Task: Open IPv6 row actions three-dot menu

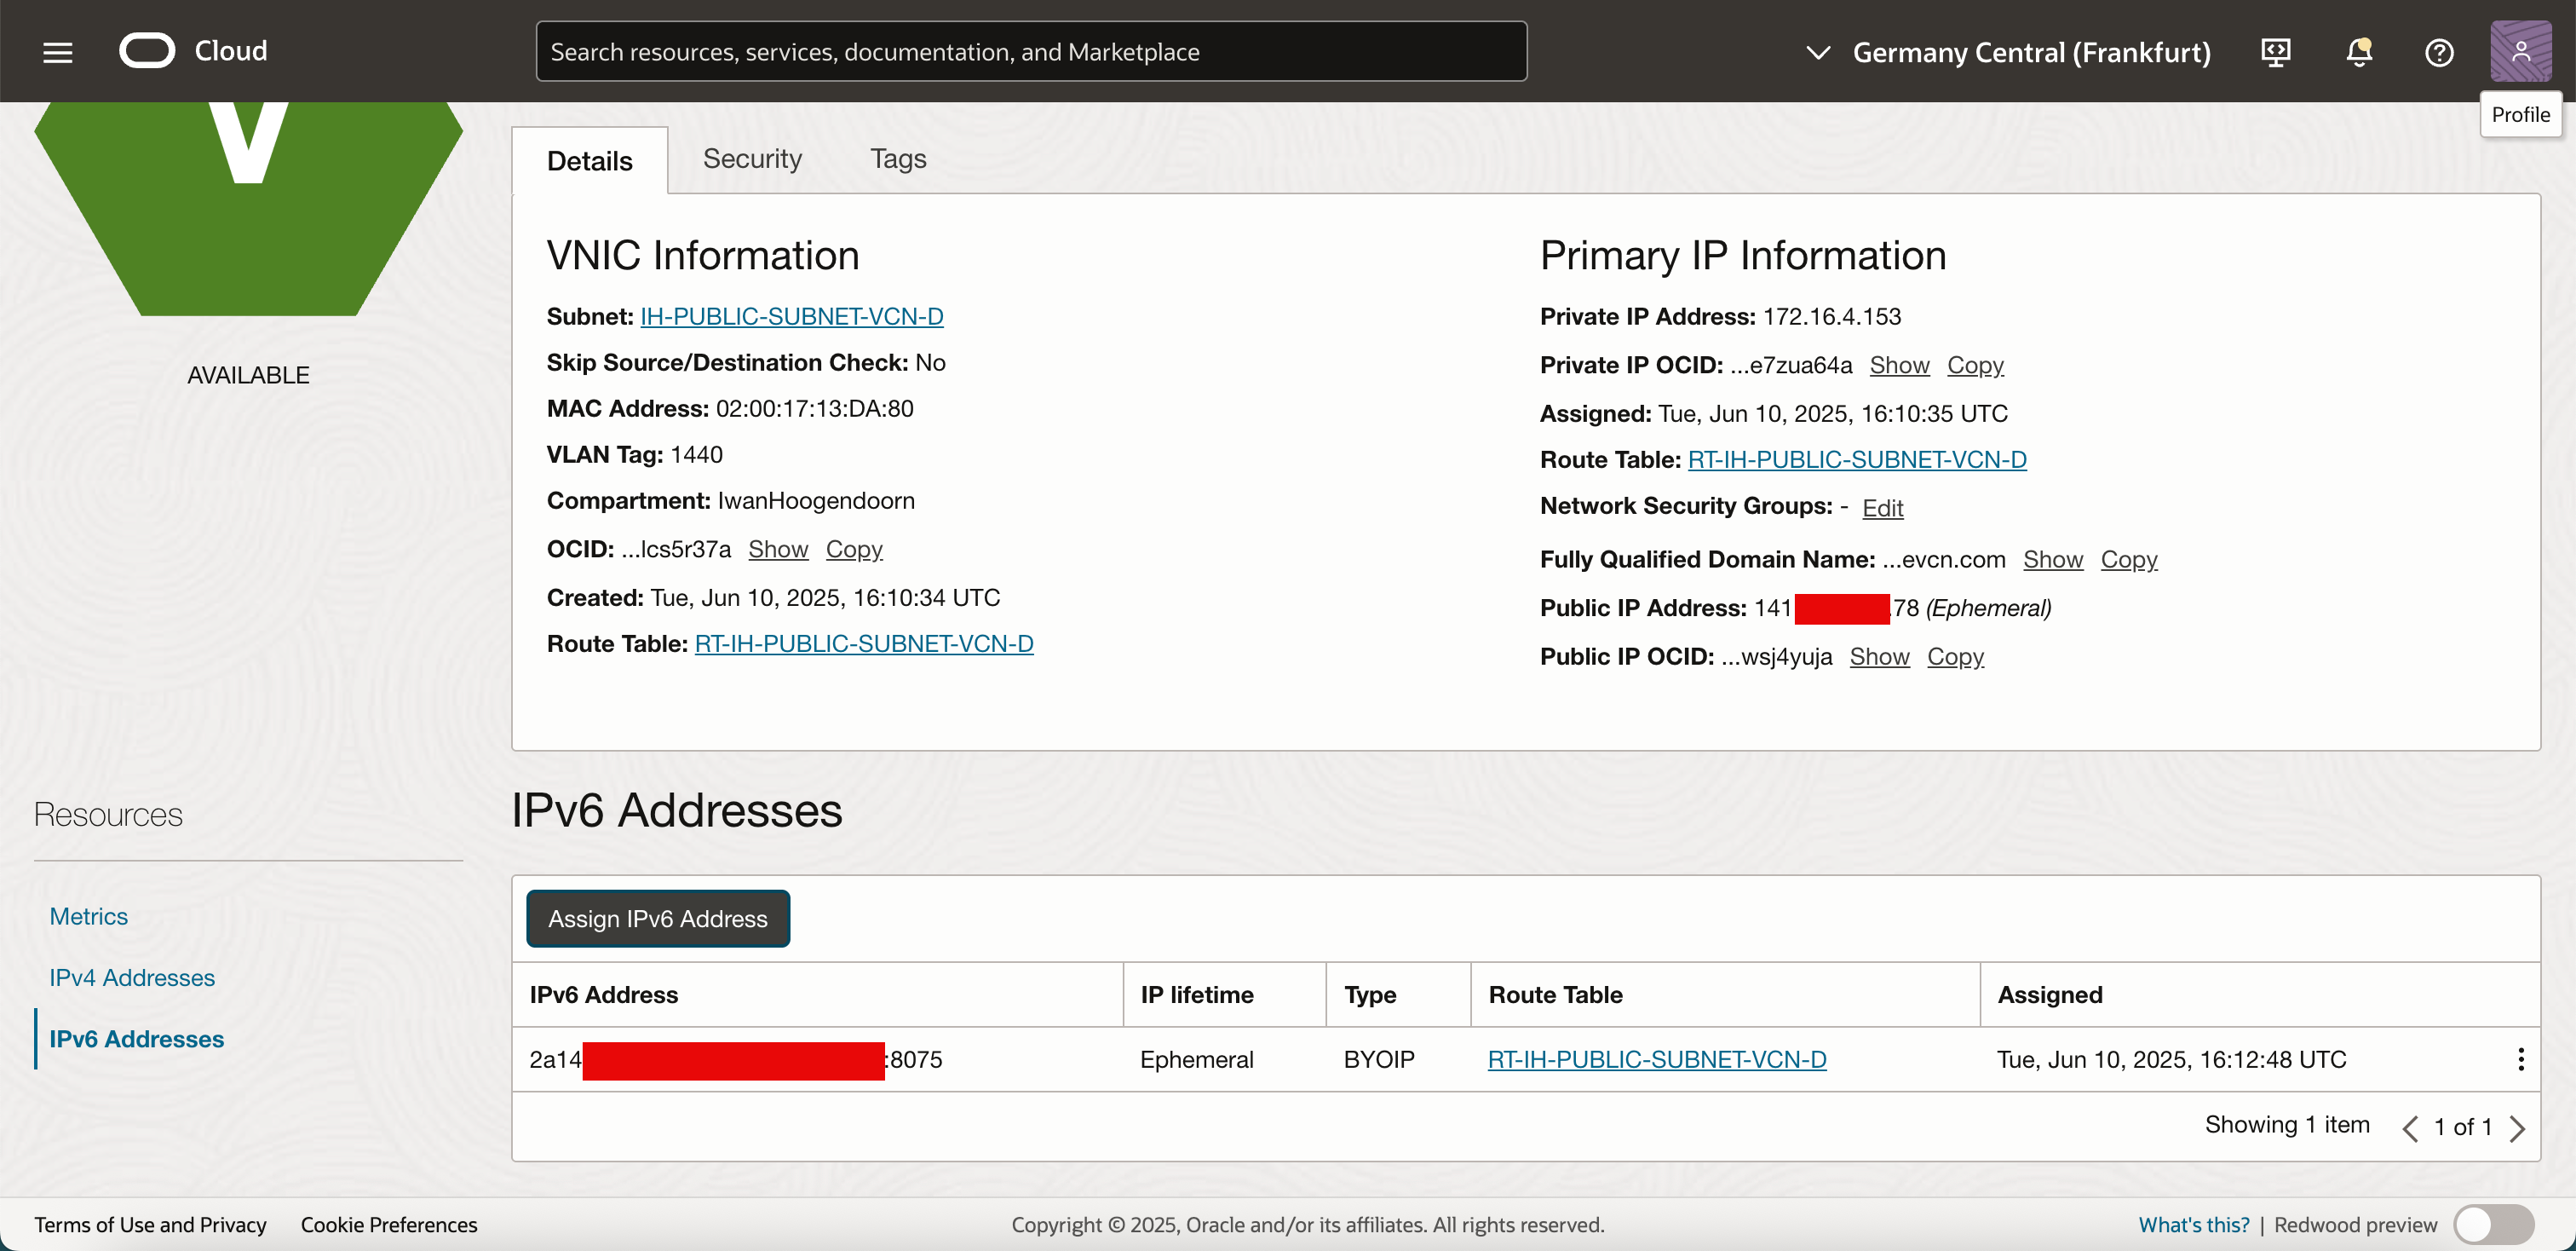Action: 2520,1059
